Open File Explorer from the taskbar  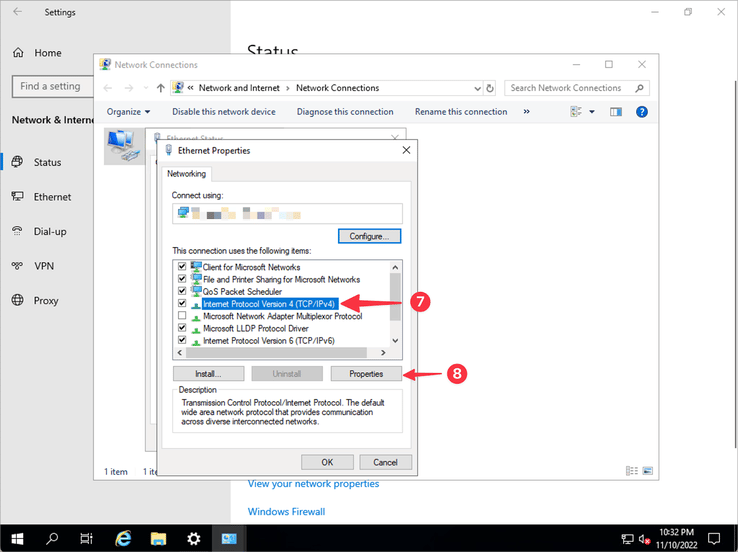pyautogui.click(x=158, y=538)
